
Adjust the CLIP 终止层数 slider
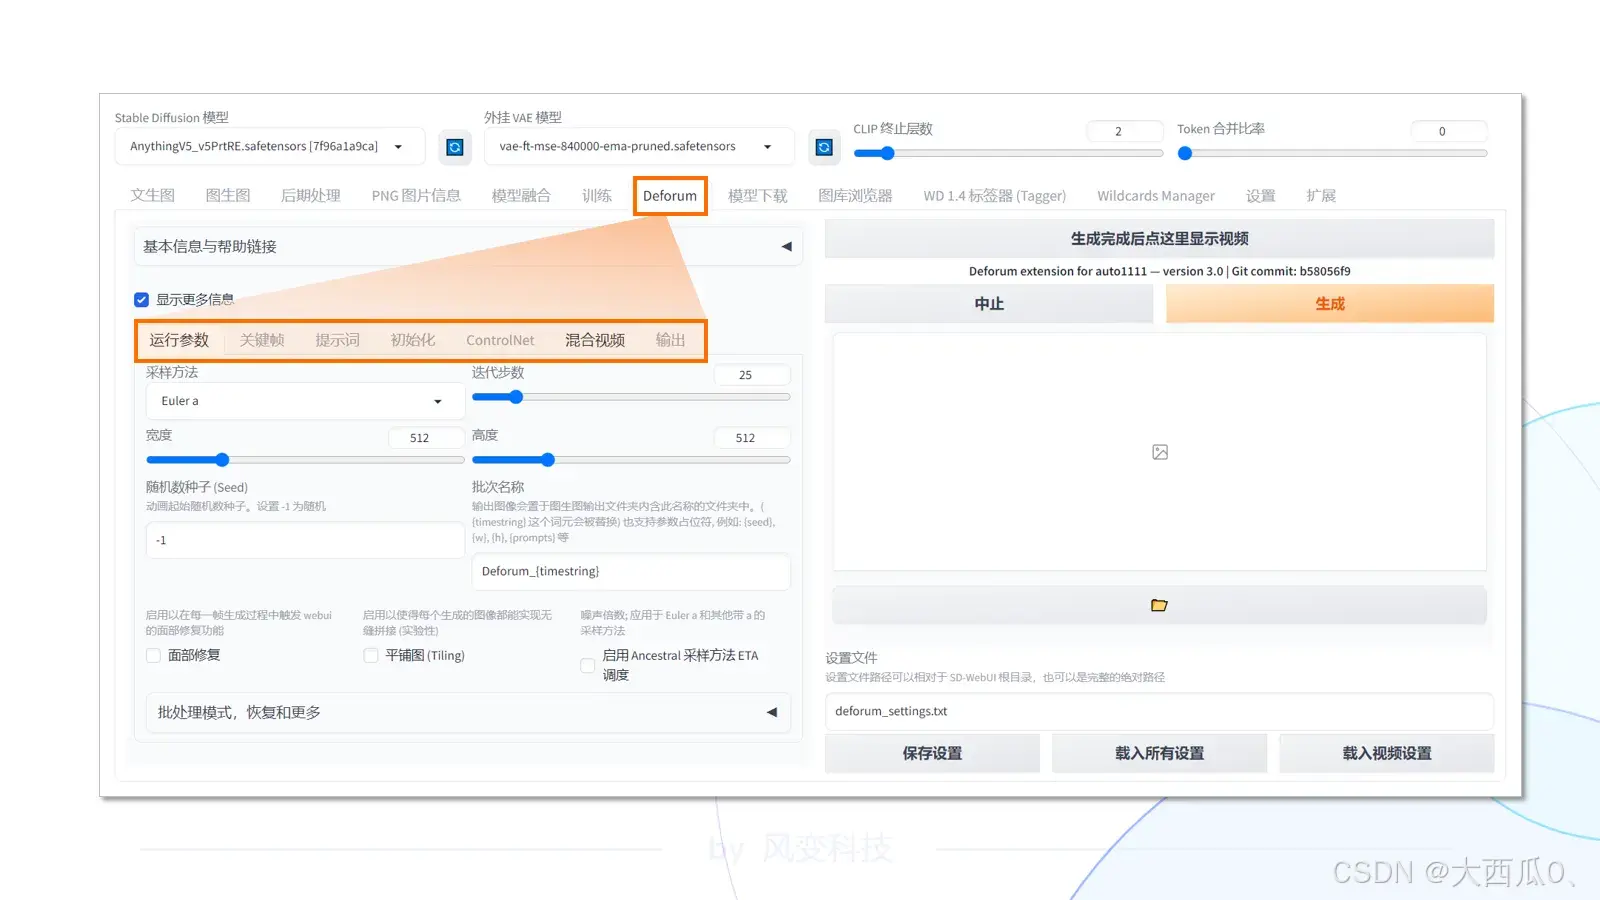1008,154
